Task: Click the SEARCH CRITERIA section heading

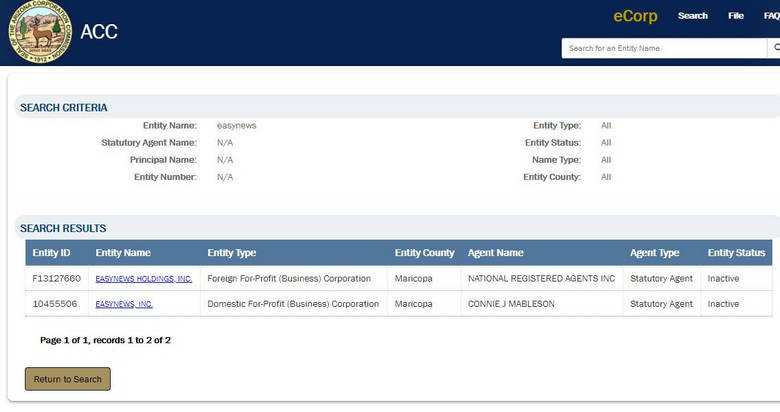Action: point(64,107)
